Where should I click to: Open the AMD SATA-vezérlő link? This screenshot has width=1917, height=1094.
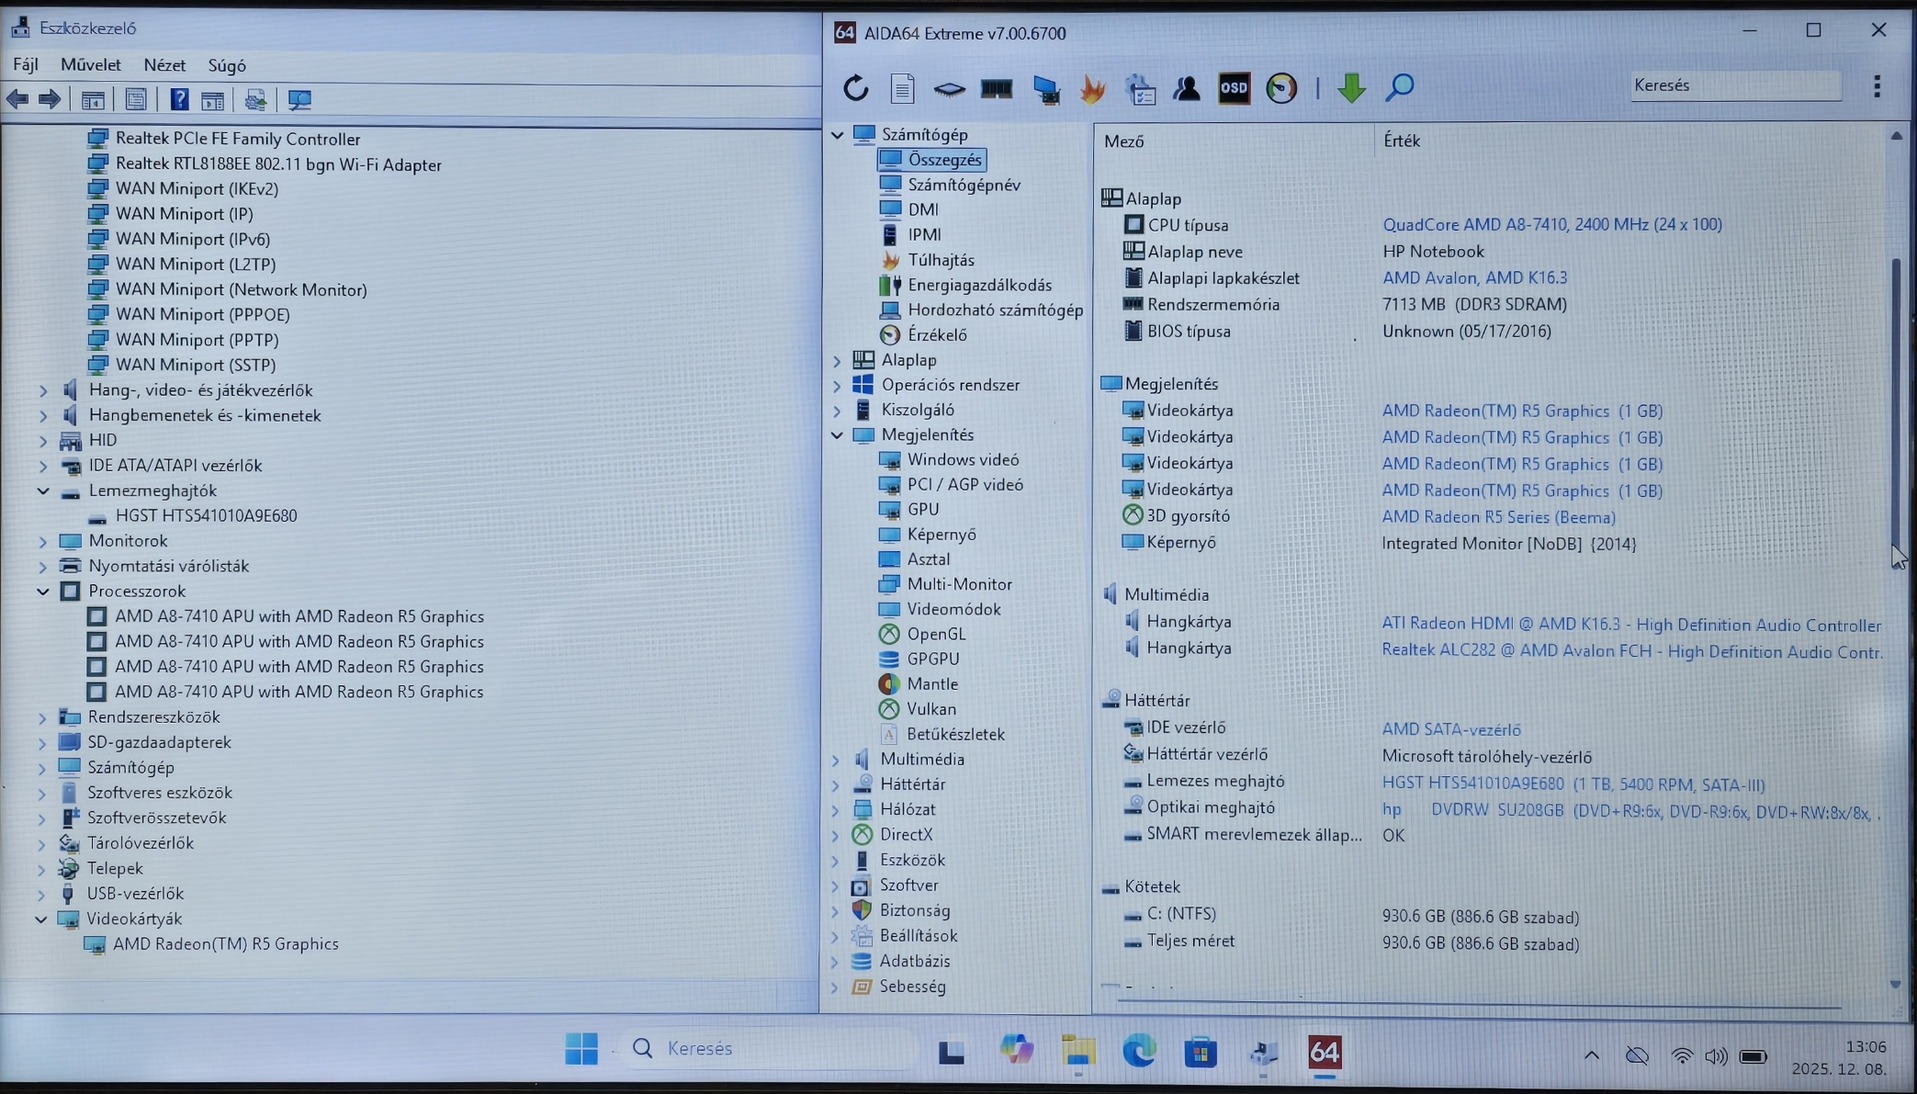(x=1451, y=730)
